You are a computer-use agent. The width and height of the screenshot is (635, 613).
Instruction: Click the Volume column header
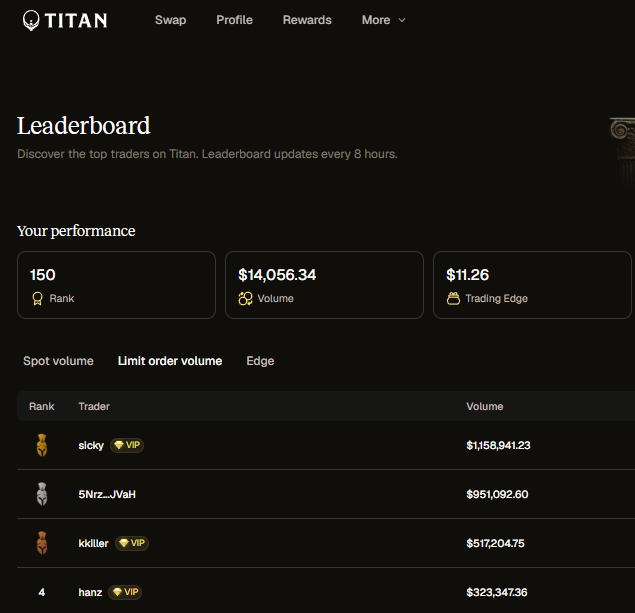click(485, 406)
